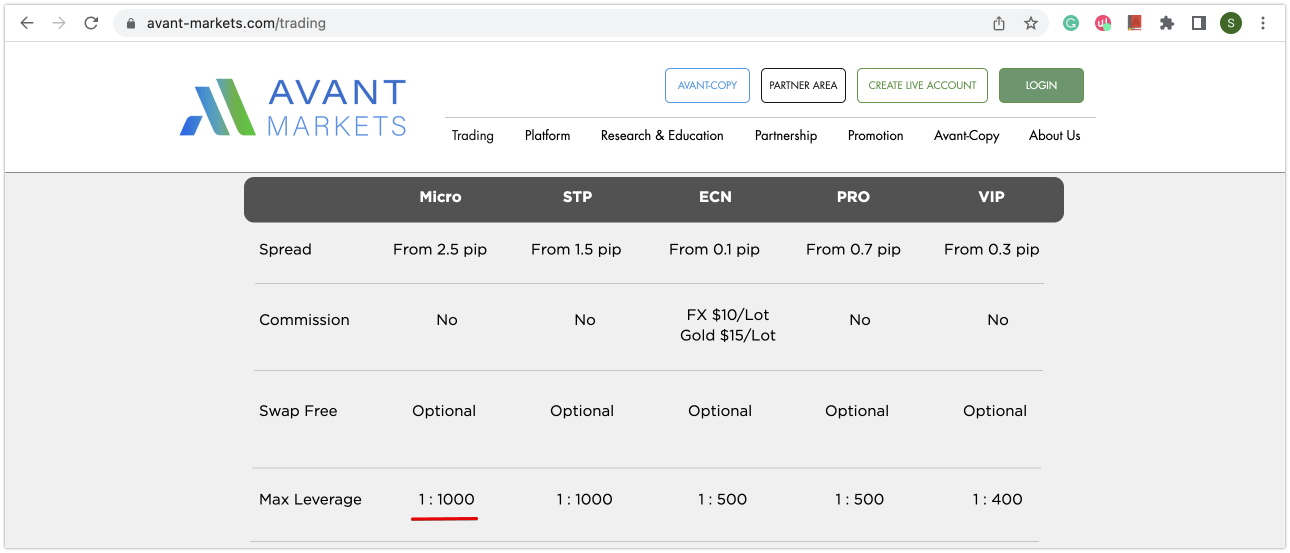Click the browser forward arrow
Image resolution: width=1290 pixels, height=553 pixels.
click(x=59, y=23)
